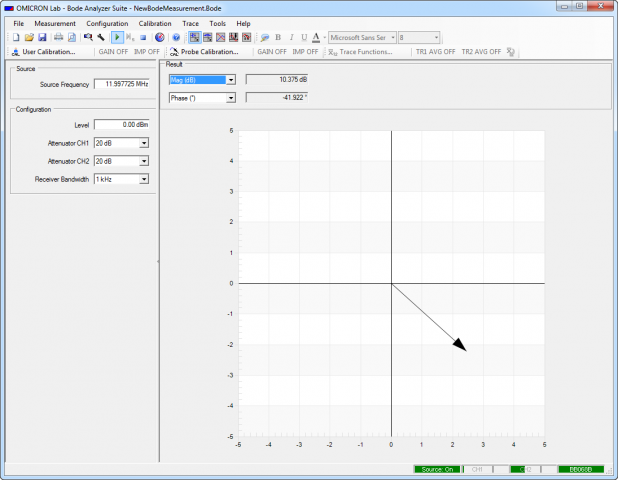Expand the font color dropdown arrow
This screenshot has width=618, height=480.
tap(325, 37)
